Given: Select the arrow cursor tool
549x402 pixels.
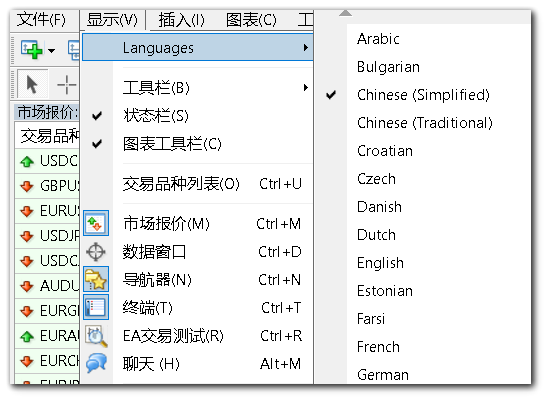Looking at the screenshot, I should click(x=32, y=84).
